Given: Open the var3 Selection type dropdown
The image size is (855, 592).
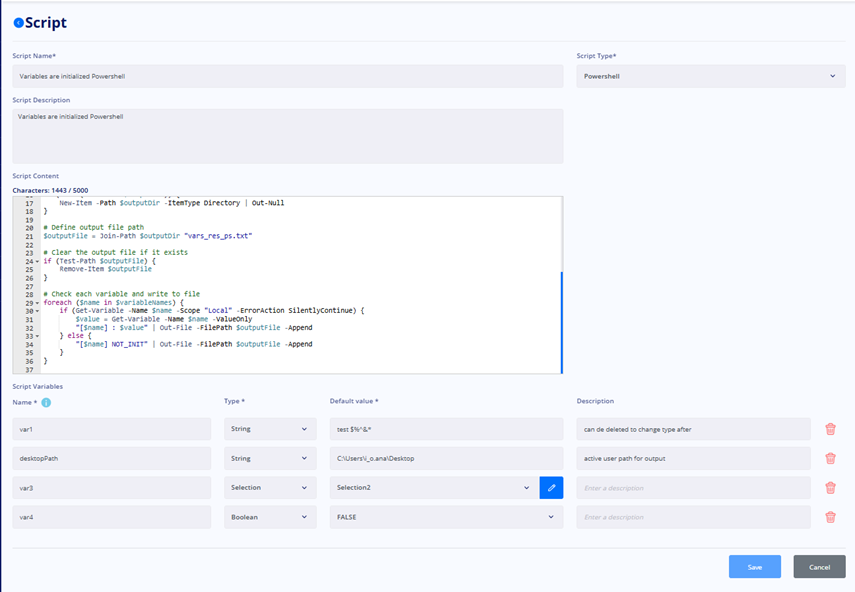Looking at the screenshot, I should click(270, 487).
